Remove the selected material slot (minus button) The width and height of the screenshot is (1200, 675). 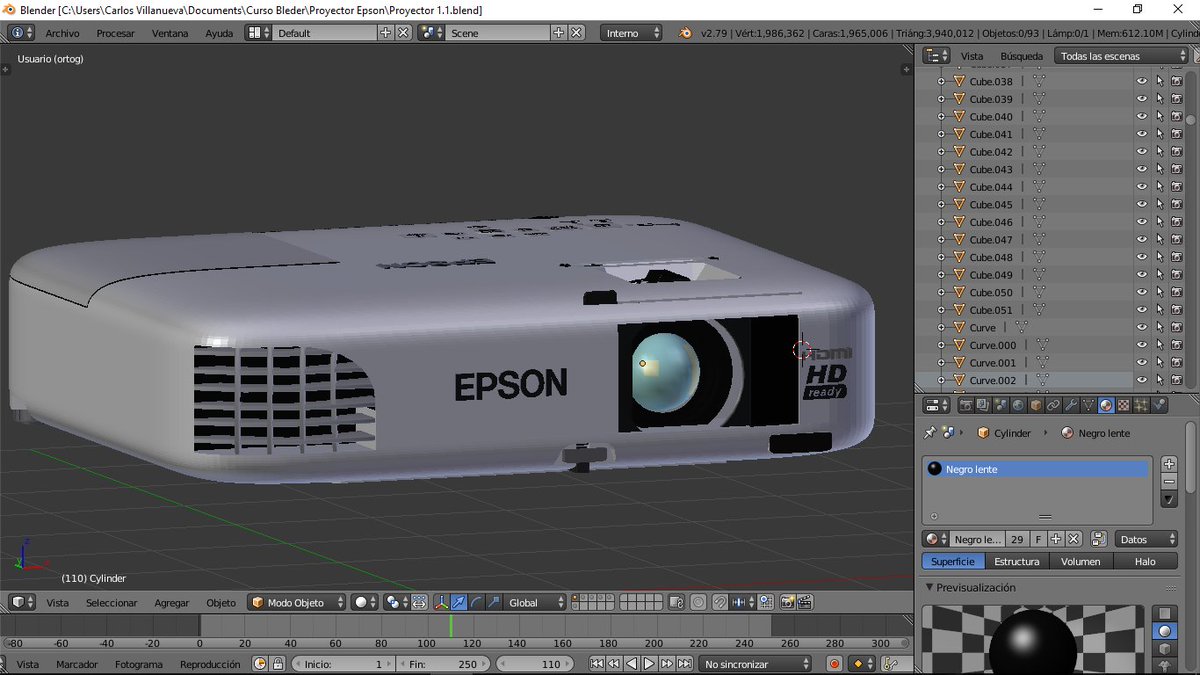pos(1169,481)
